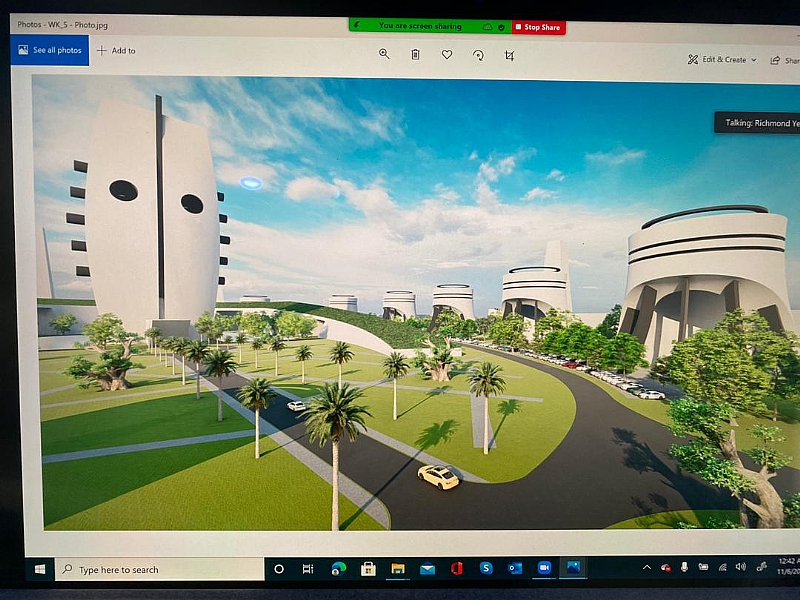Toggle speaker mute in system tray
The height and width of the screenshot is (600, 800).
point(740,567)
